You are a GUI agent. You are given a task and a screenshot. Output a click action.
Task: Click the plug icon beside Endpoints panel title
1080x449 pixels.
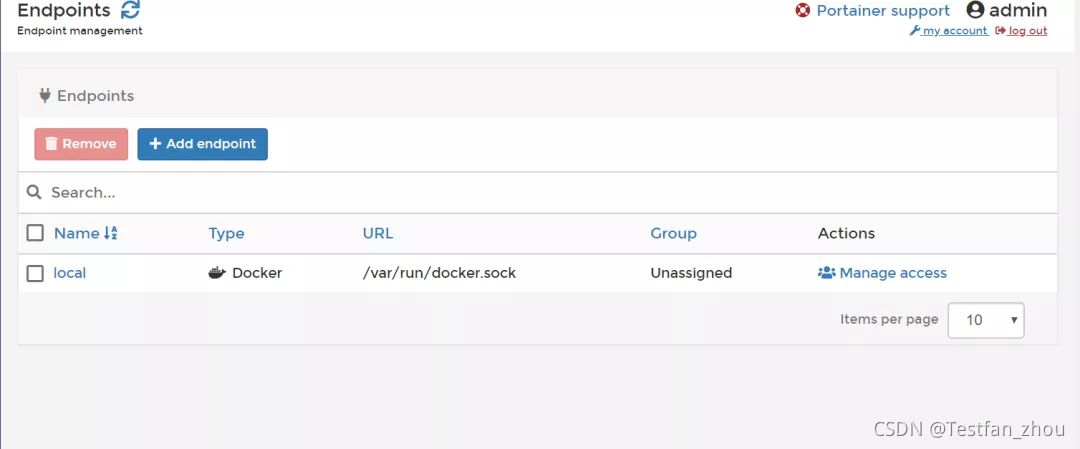[x=45, y=96]
